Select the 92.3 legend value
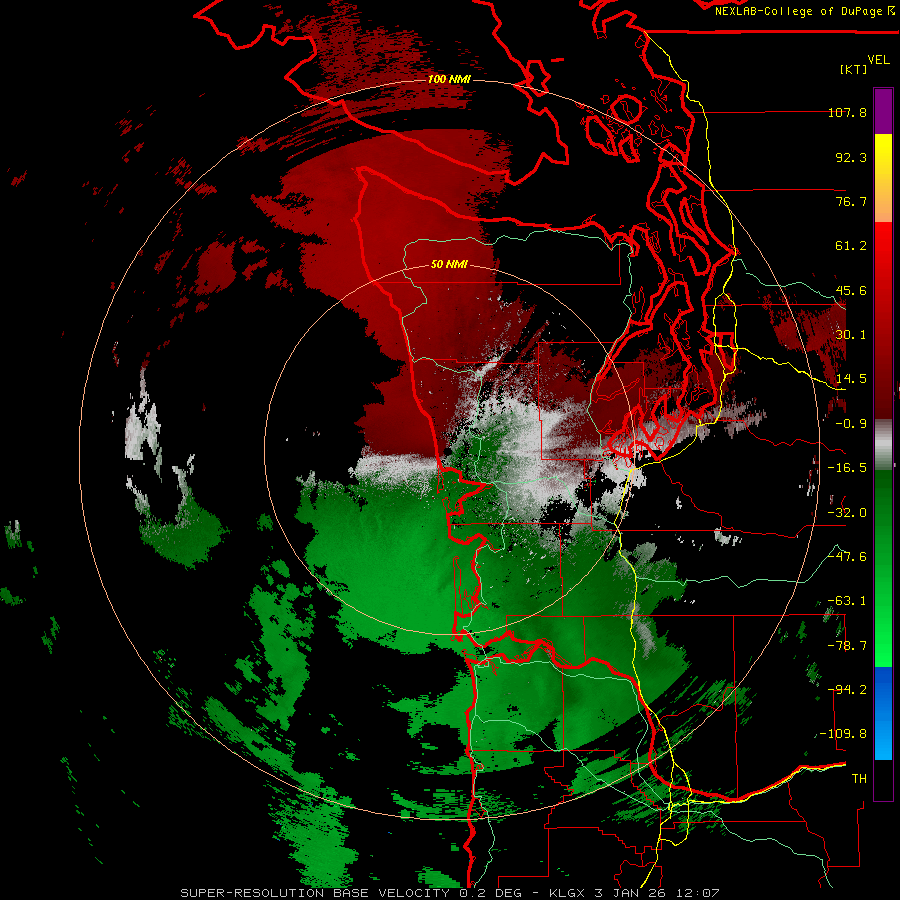Screen dimensions: 900x900 pyautogui.click(x=851, y=157)
